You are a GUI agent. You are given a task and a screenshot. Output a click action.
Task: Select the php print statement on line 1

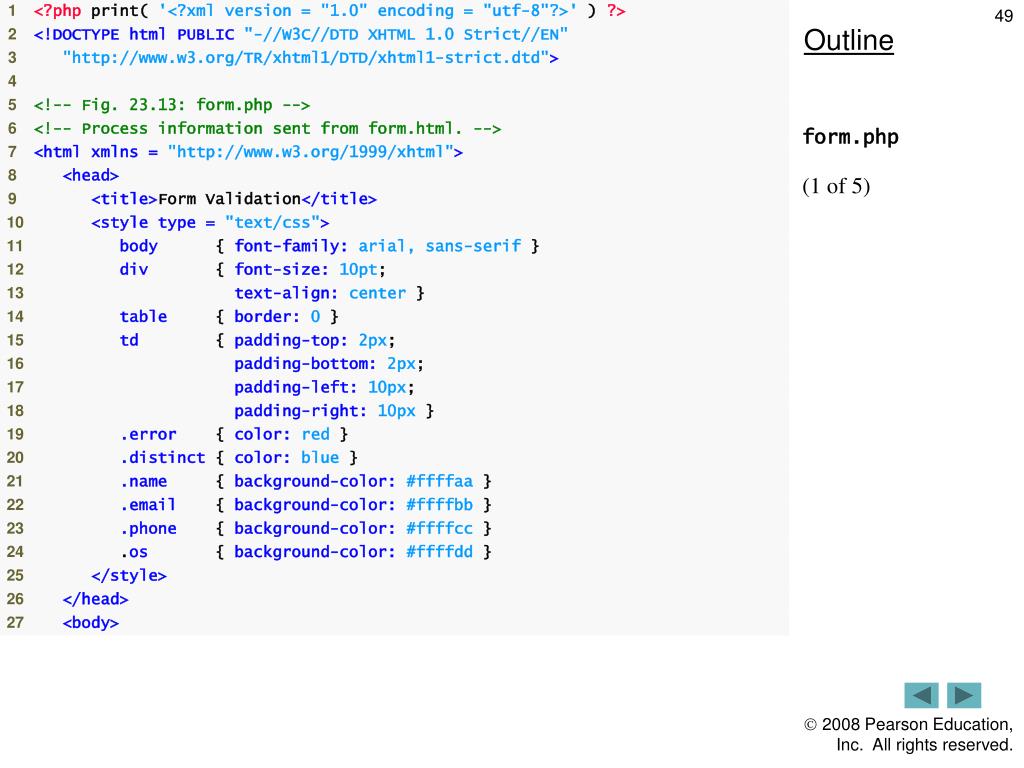click(x=330, y=11)
